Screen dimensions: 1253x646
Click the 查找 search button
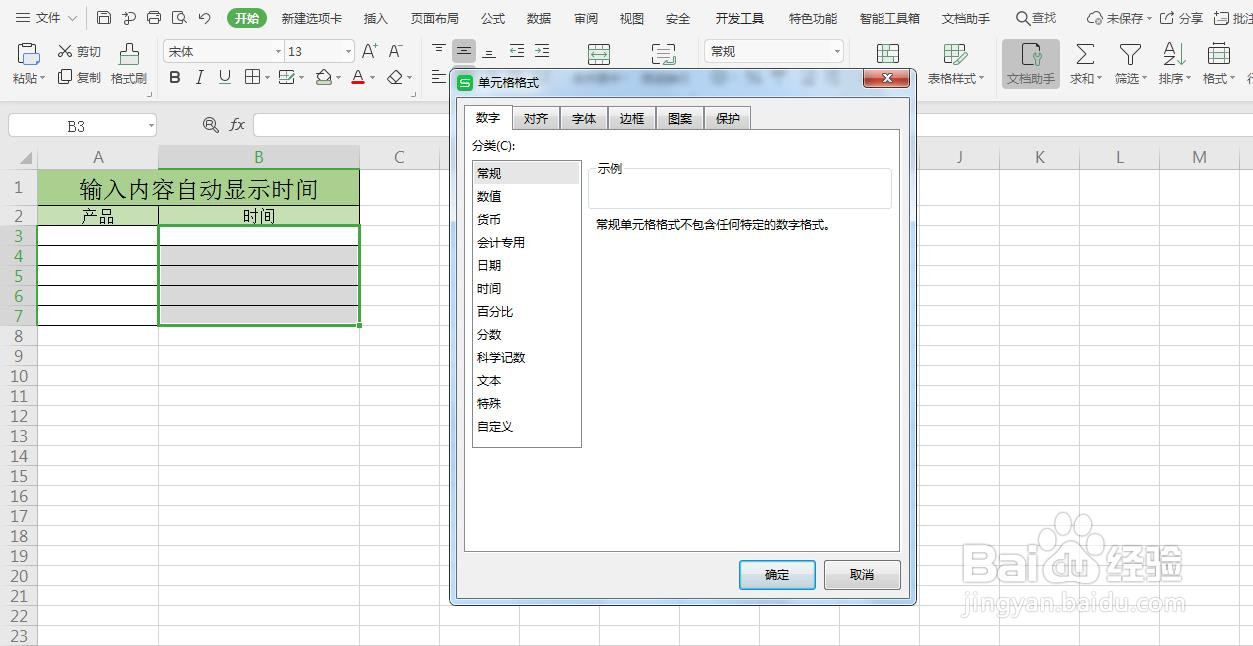(x=1036, y=18)
